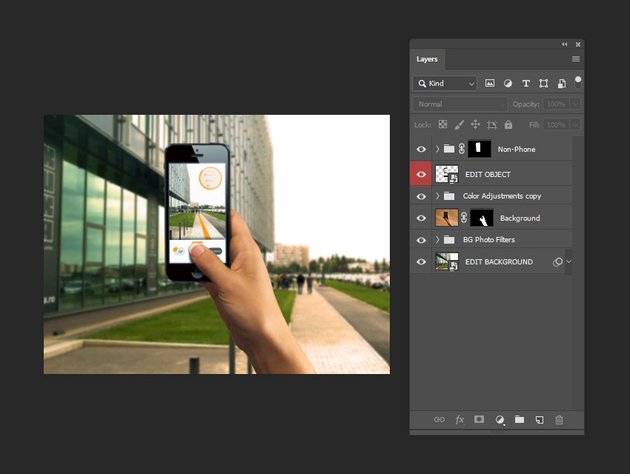Click the EDIT OBJECT smart object thumbnail

point(447,174)
